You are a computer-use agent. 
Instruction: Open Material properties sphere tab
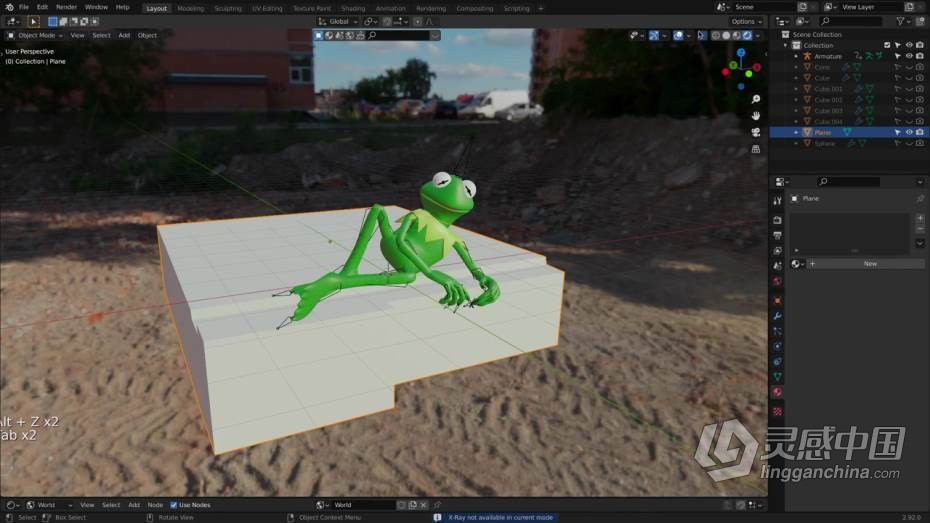(777, 393)
